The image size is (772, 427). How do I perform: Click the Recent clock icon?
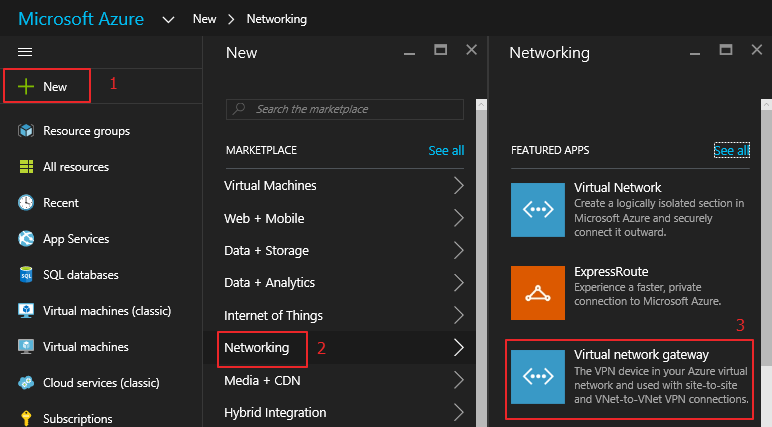pyautogui.click(x=26, y=202)
